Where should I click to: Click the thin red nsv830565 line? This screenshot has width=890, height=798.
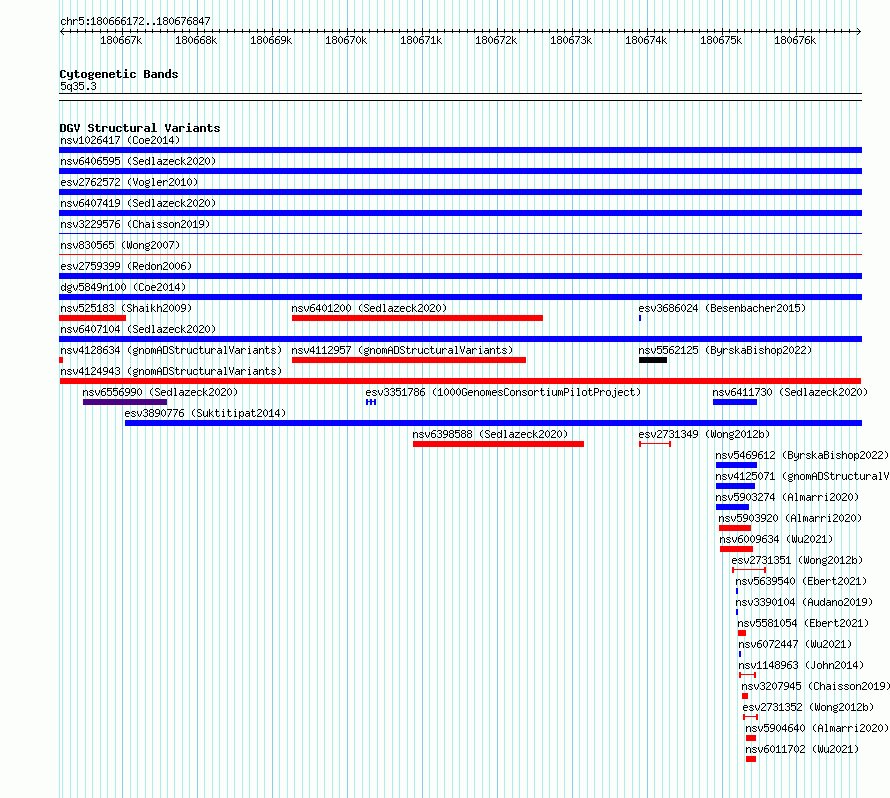tap(460, 255)
